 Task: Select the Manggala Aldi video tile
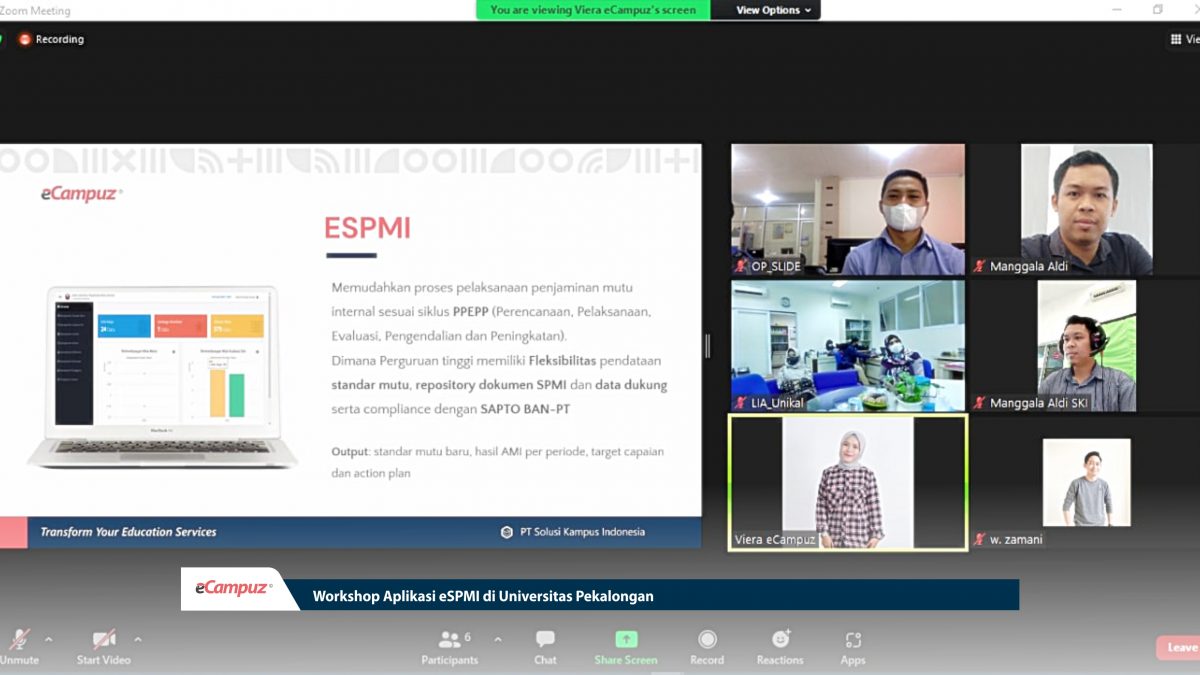pyautogui.click(x=1085, y=209)
